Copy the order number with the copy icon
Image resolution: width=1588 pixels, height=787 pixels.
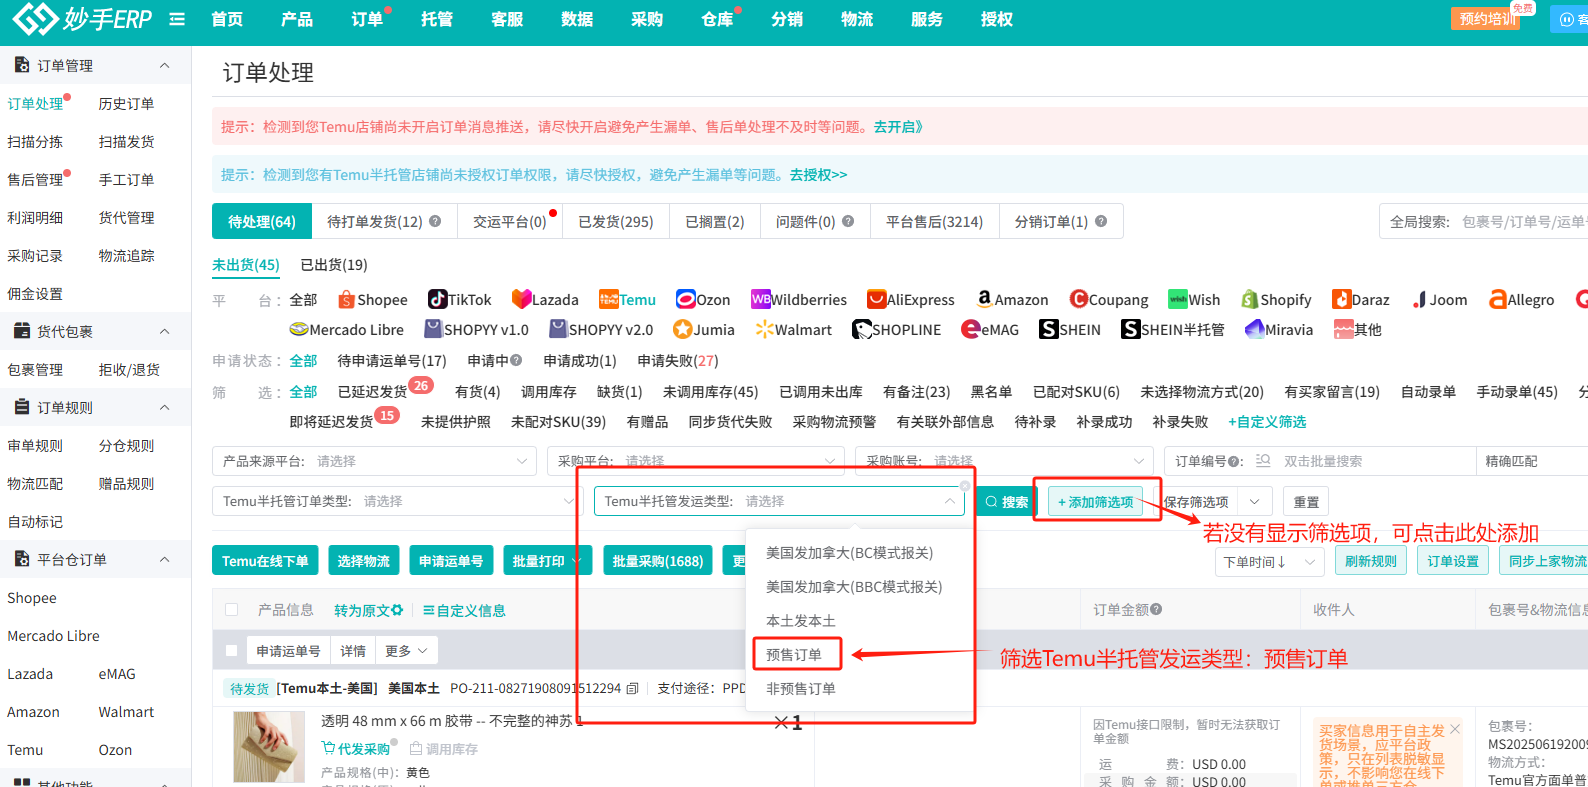(632, 689)
